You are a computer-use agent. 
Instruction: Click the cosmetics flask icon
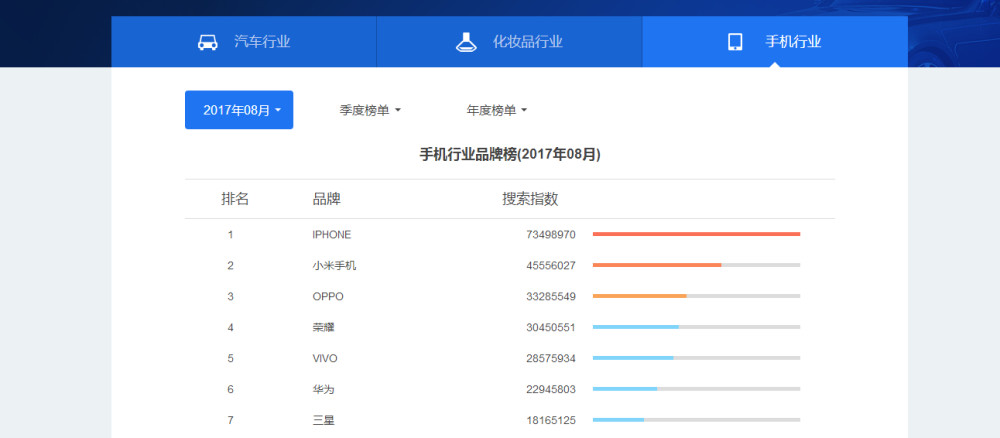click(x=467, y=42)
